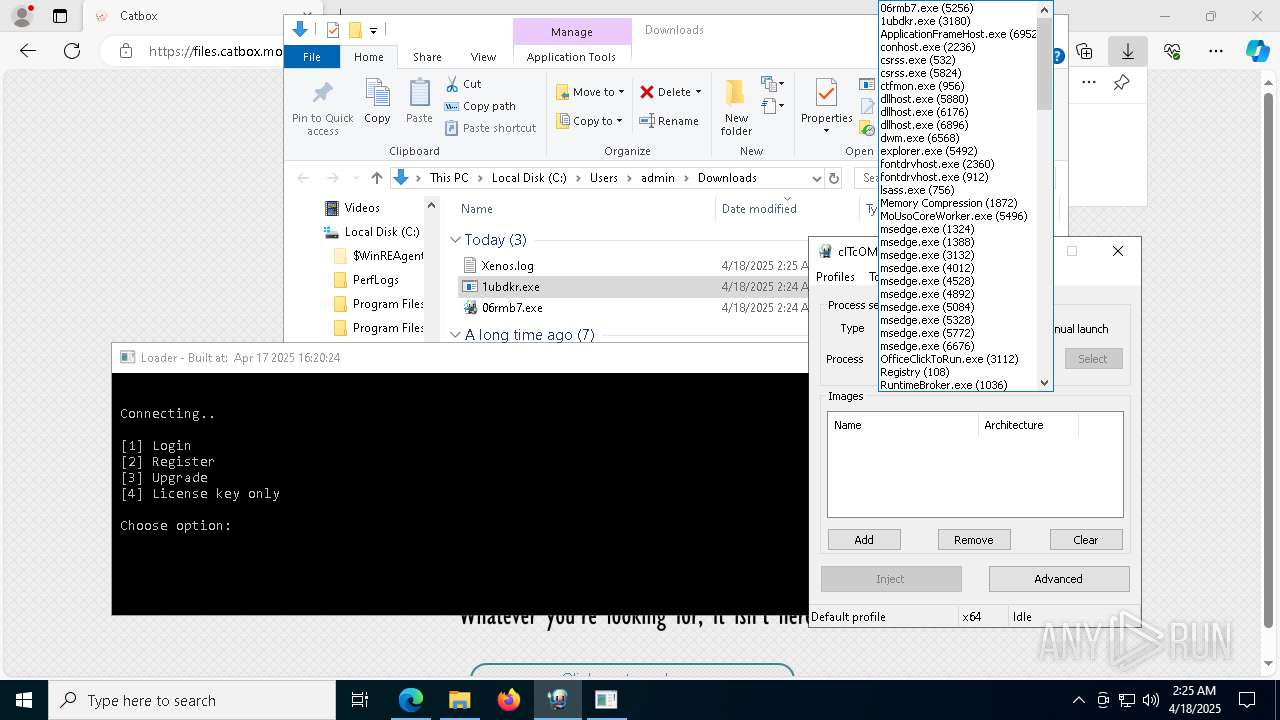Show hidden system tray icons
This screenshot has width=1280, height=720.
click(1078, 700)
